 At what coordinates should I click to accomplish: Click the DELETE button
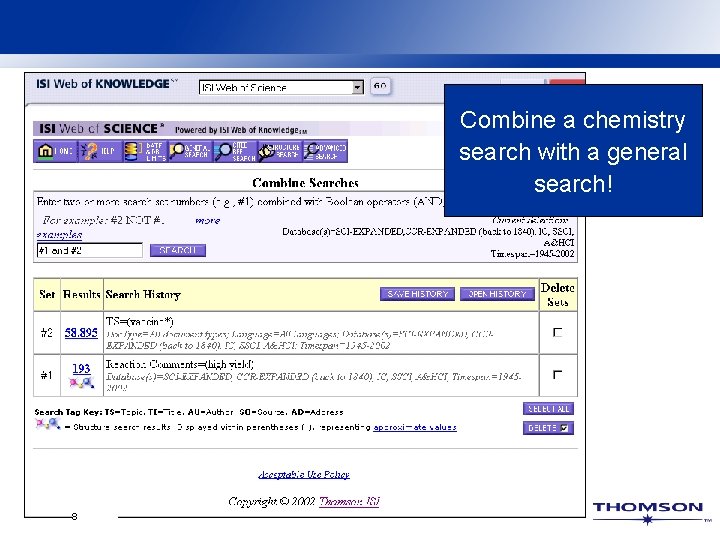pyautogui.click(x=548, y=428)
